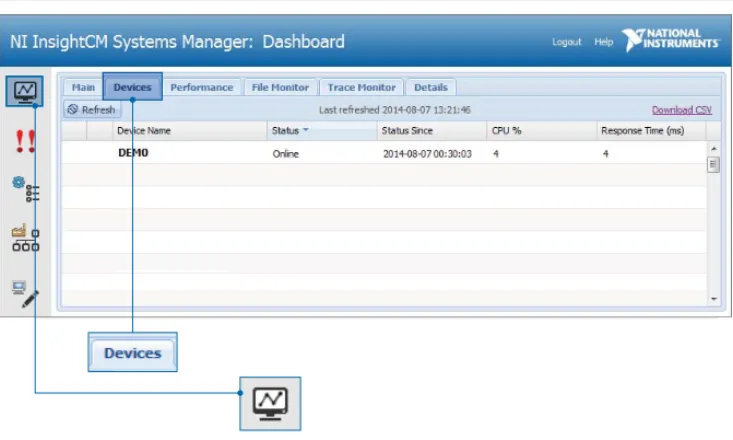733x440 pixels.
Task: Sort by the Status Since column header
Action: coord(431,130)
